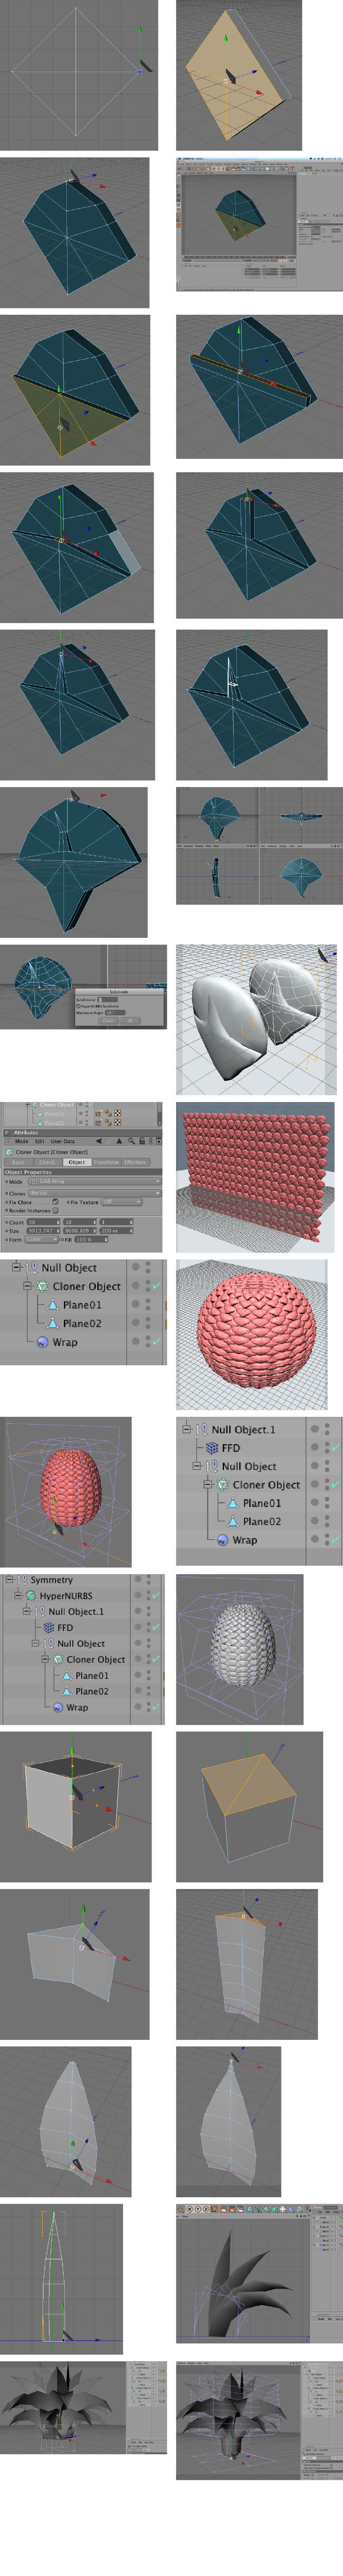
Task: Open the Basic tab in Attributes
Action: pos(18,1163)
